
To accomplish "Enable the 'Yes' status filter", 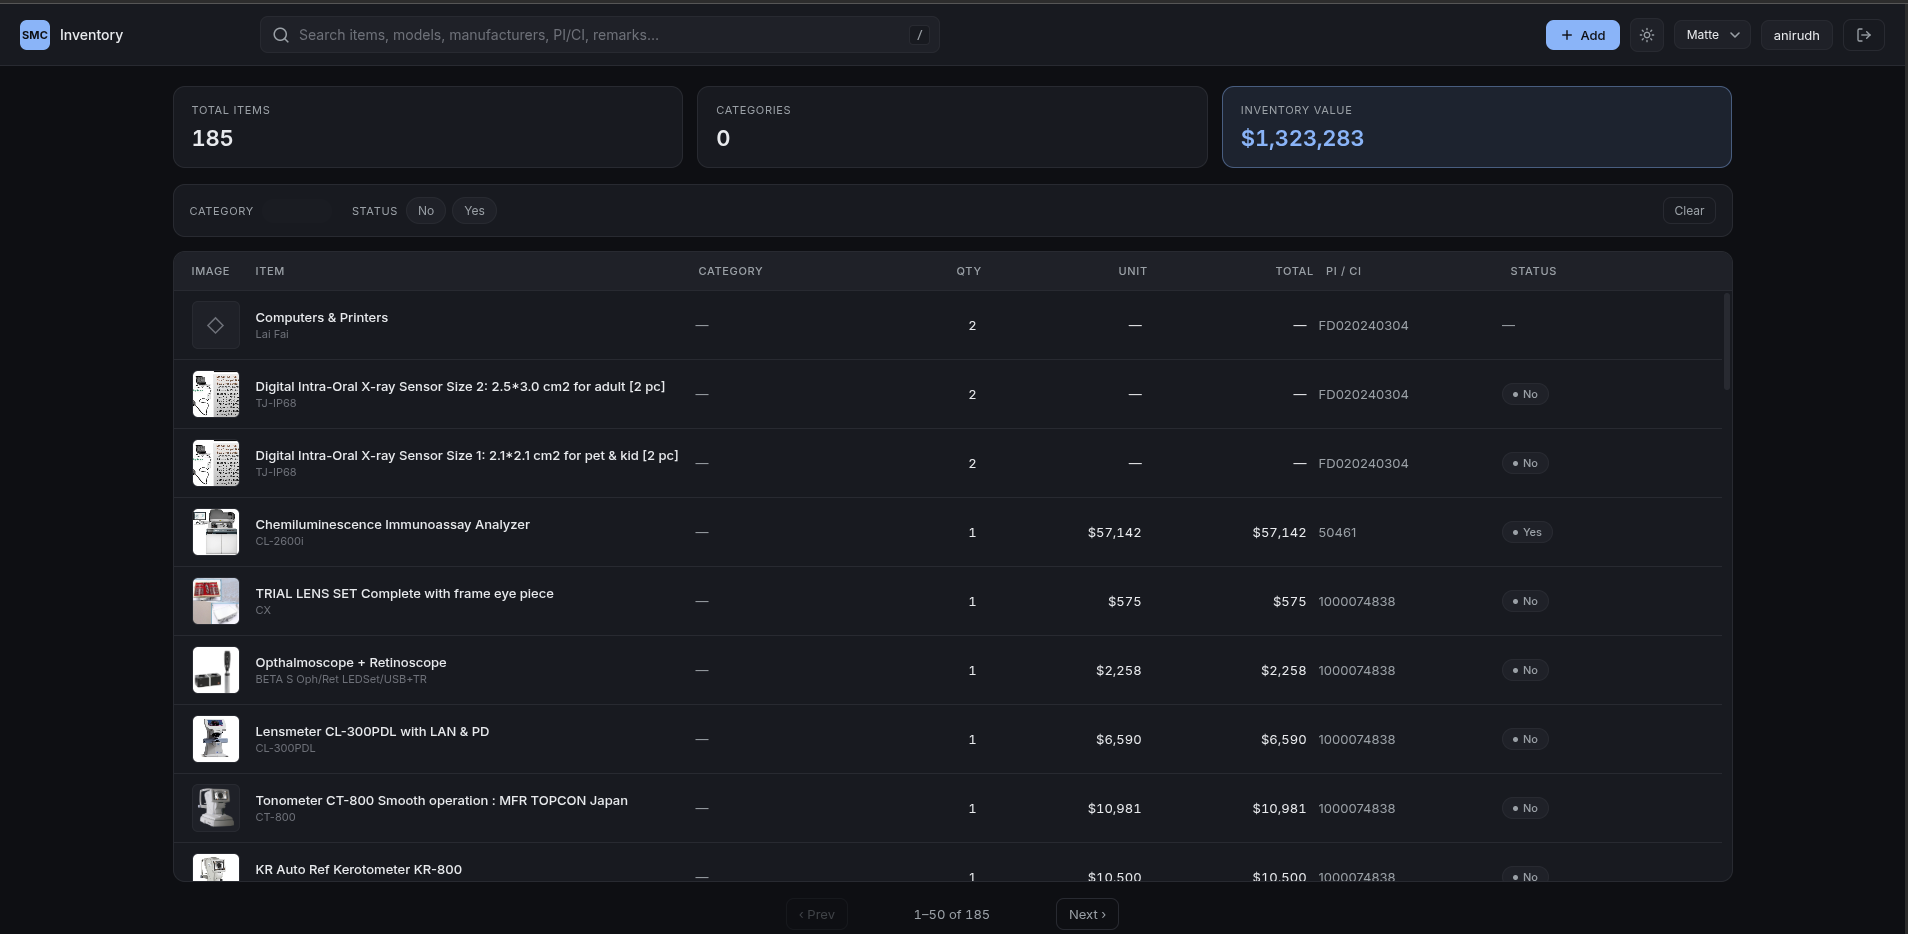I will click(473, 210).
